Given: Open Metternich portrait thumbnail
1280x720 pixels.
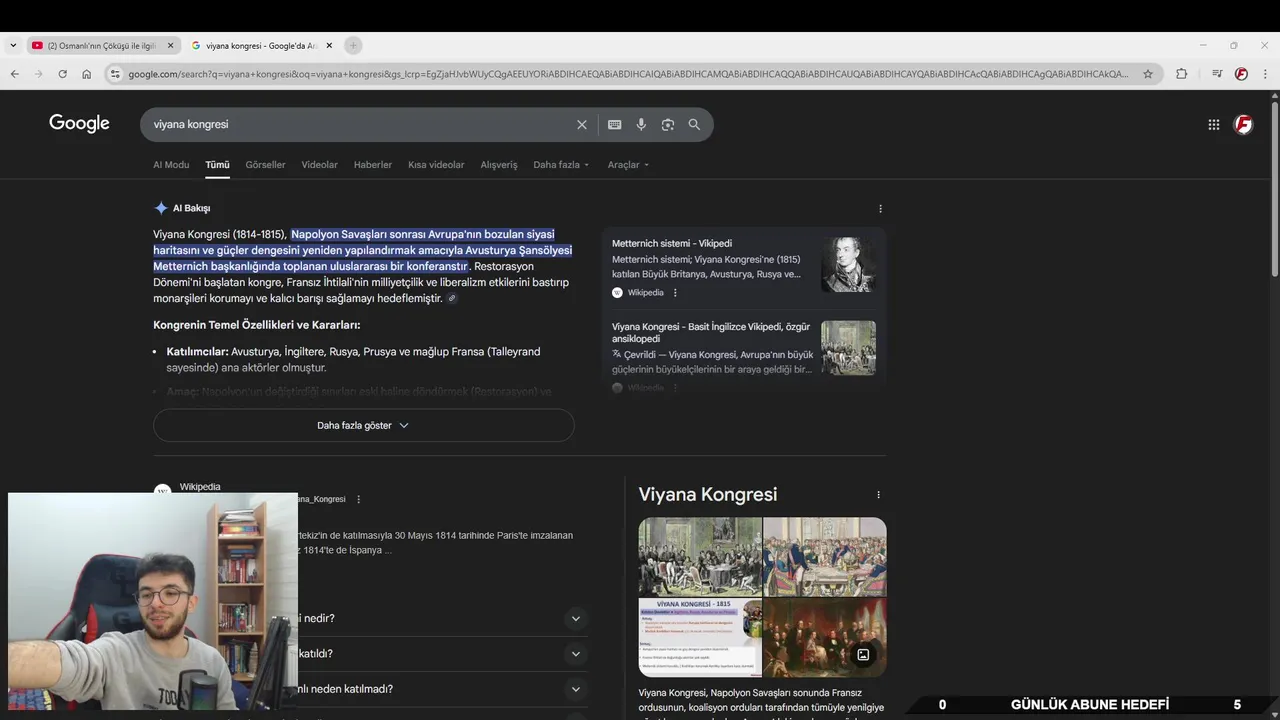Looking at the screenshot, I should pos(848,265).
